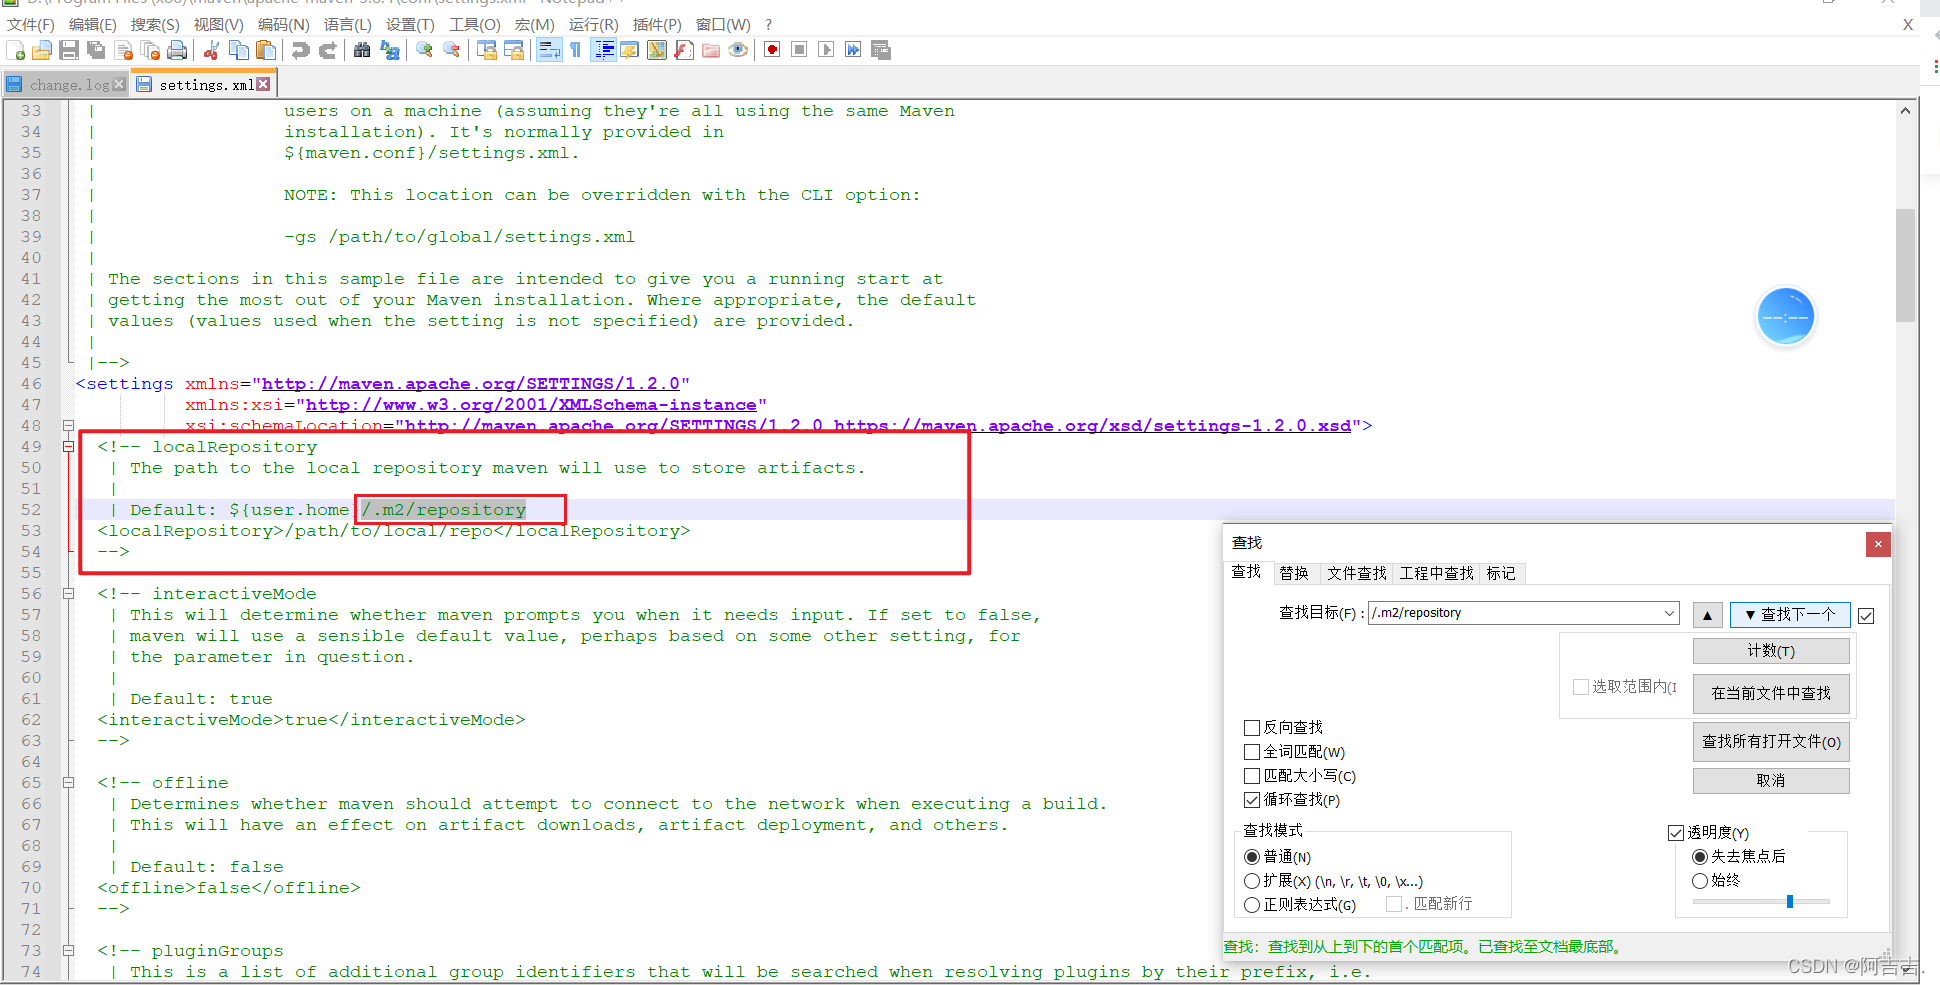
Task: Click the find previous up-arrow button
Action: click(x=1707, y=615)
